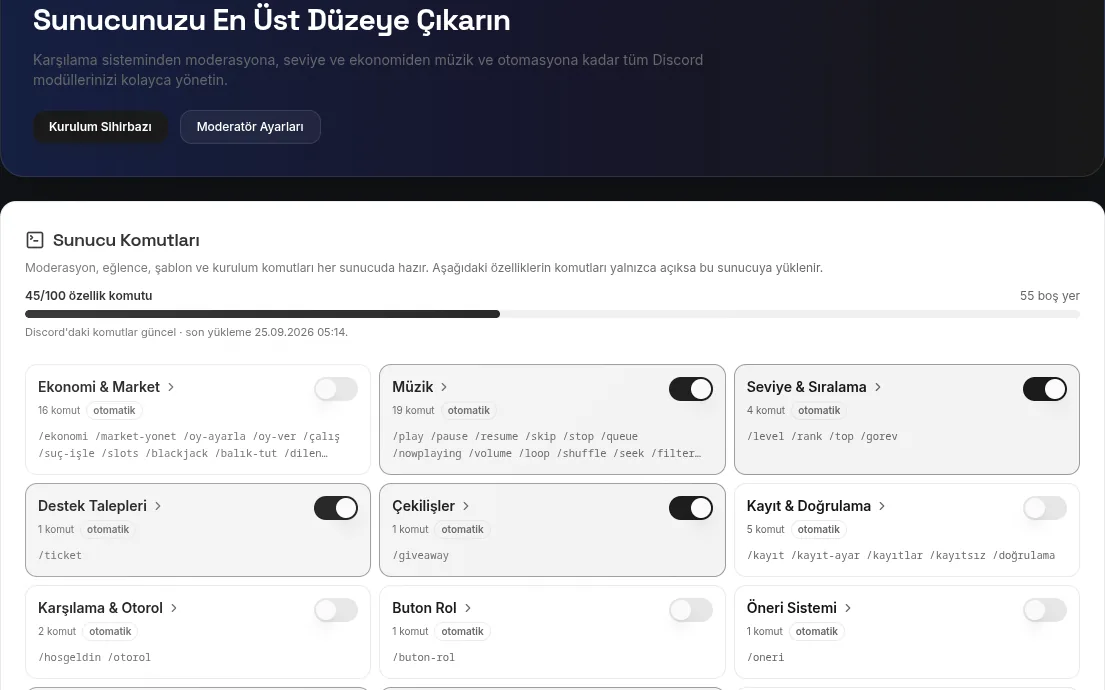The width and height of the screenshot is (1105, 690).
Task: Click the '5 komut' count label
Action: [x=765, y=529]
